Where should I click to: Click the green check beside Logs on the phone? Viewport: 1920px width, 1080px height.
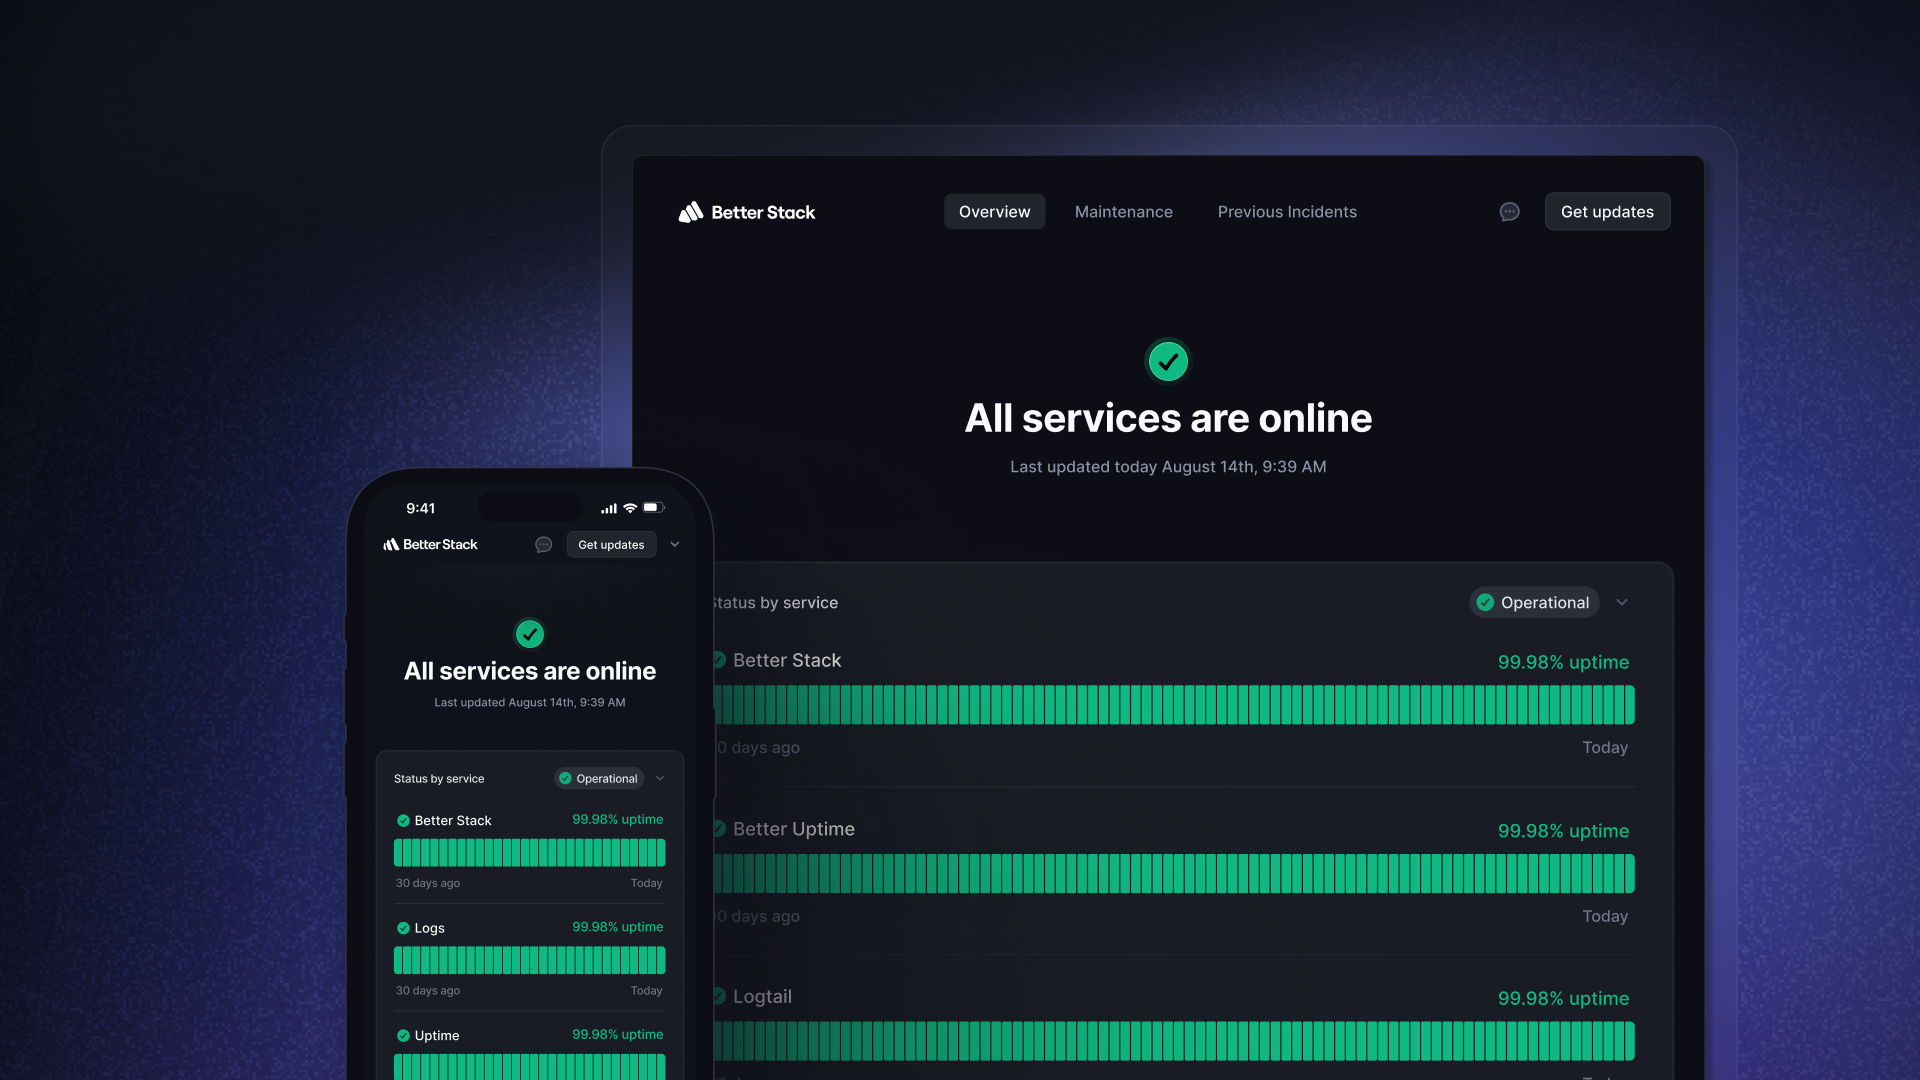tap(403, 927)
